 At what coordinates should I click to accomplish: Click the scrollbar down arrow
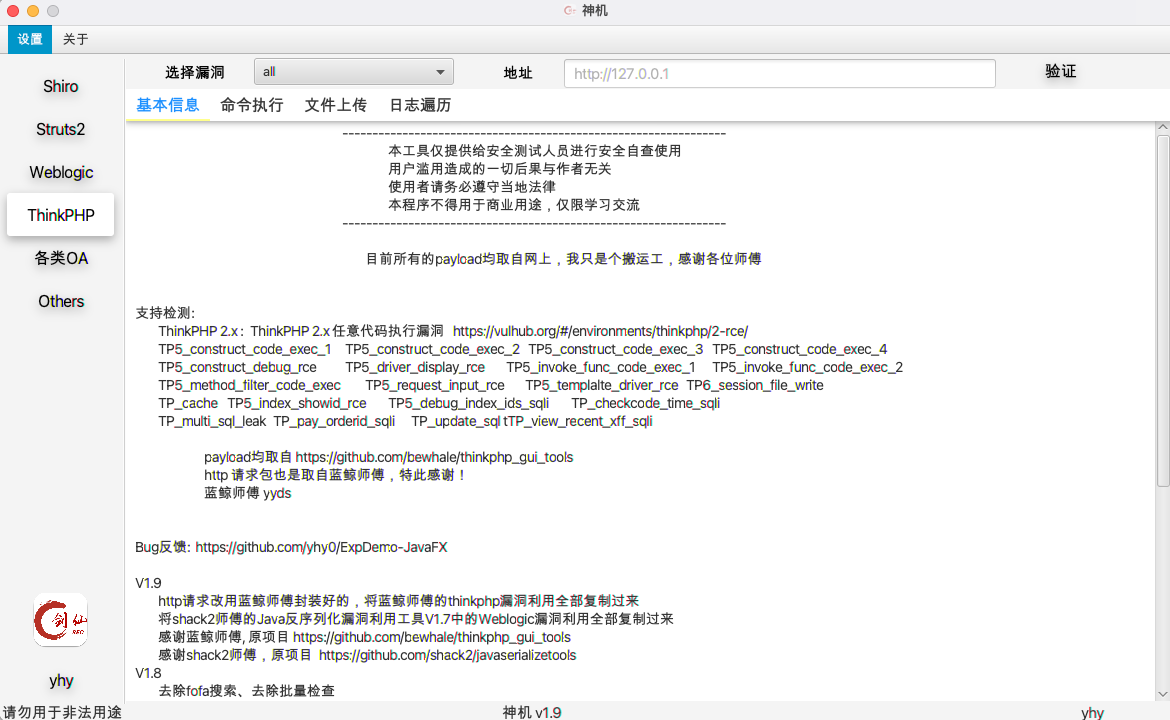[x=1163, y=694]
